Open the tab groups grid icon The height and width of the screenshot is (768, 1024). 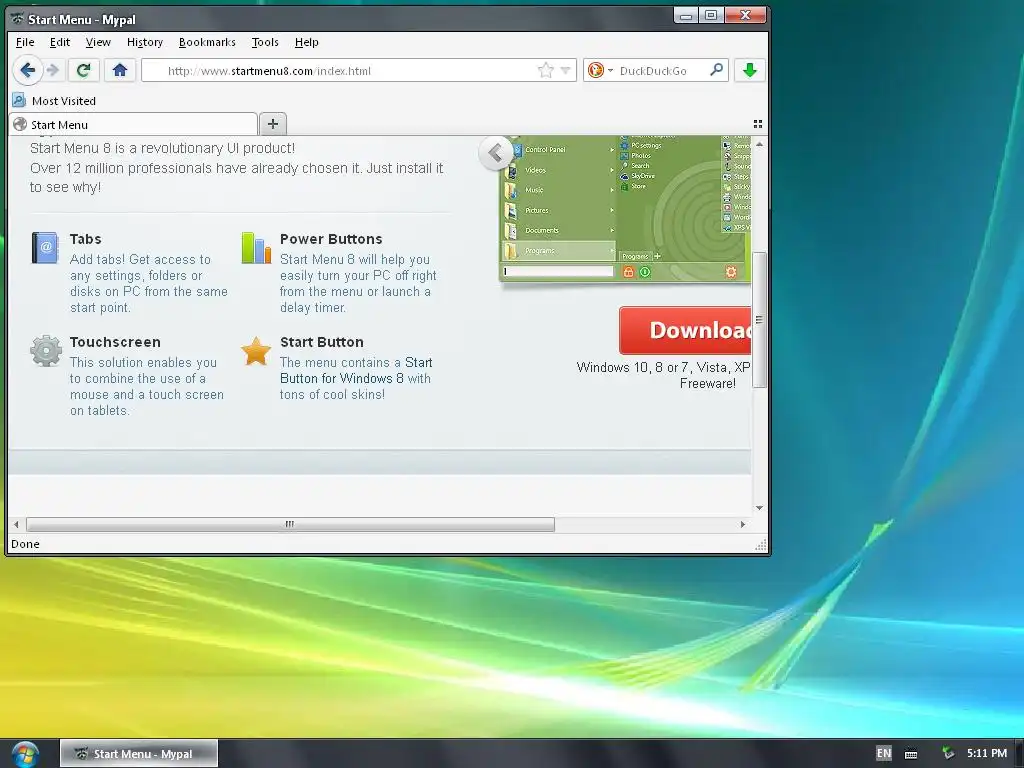tap(758, 123)
